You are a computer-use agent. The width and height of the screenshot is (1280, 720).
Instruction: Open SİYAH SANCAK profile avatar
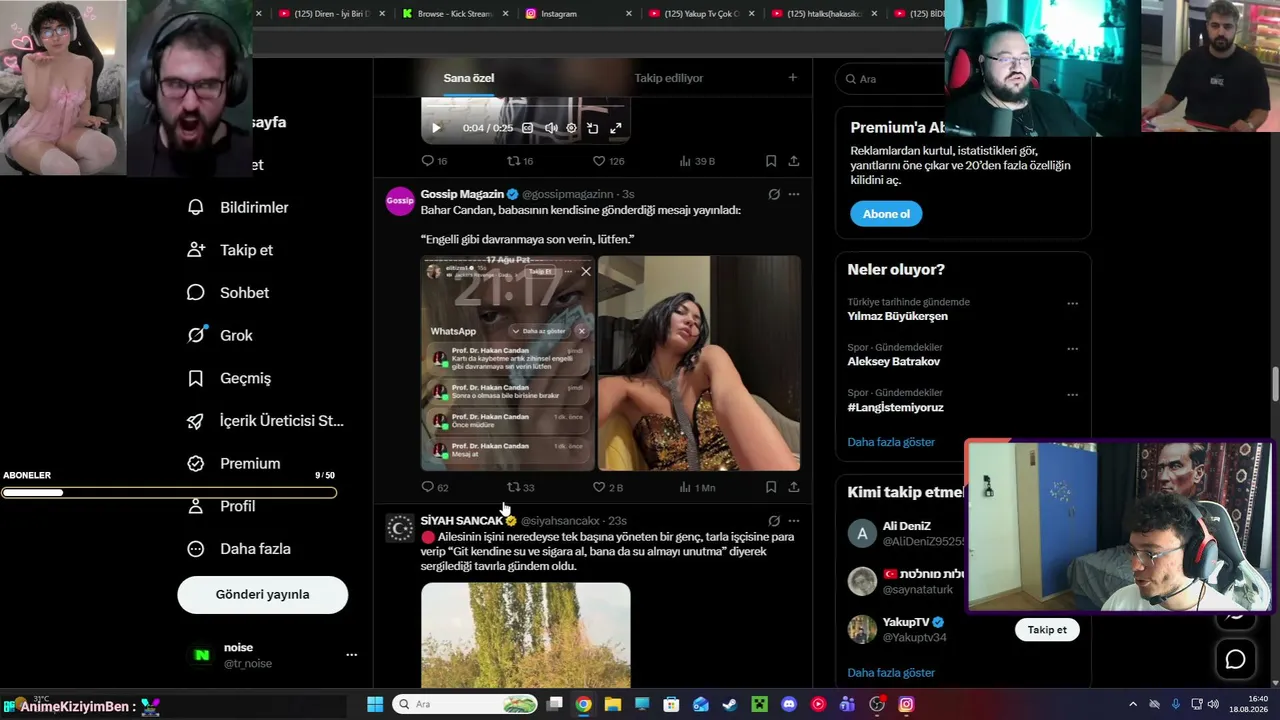coord(400,528)
